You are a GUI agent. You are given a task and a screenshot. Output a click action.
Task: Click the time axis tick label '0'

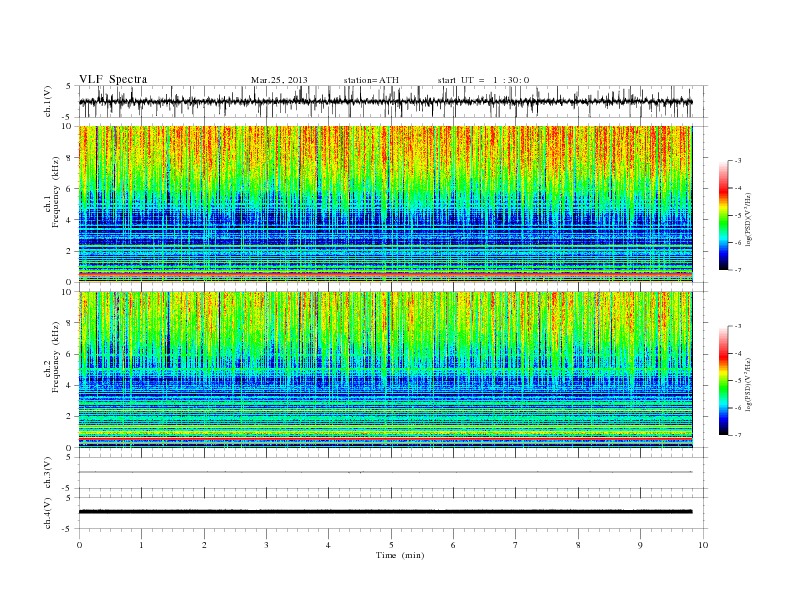[x=79, y=545]
